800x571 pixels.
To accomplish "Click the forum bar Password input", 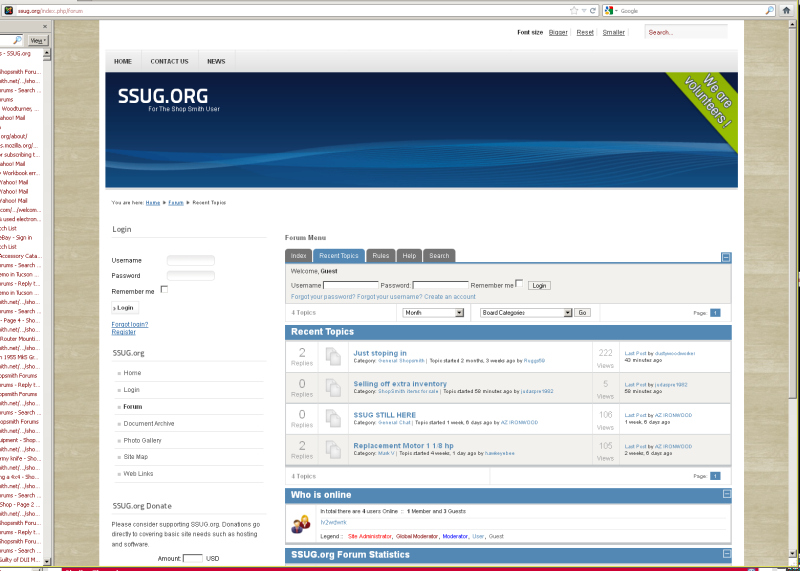I will [440, 285].
